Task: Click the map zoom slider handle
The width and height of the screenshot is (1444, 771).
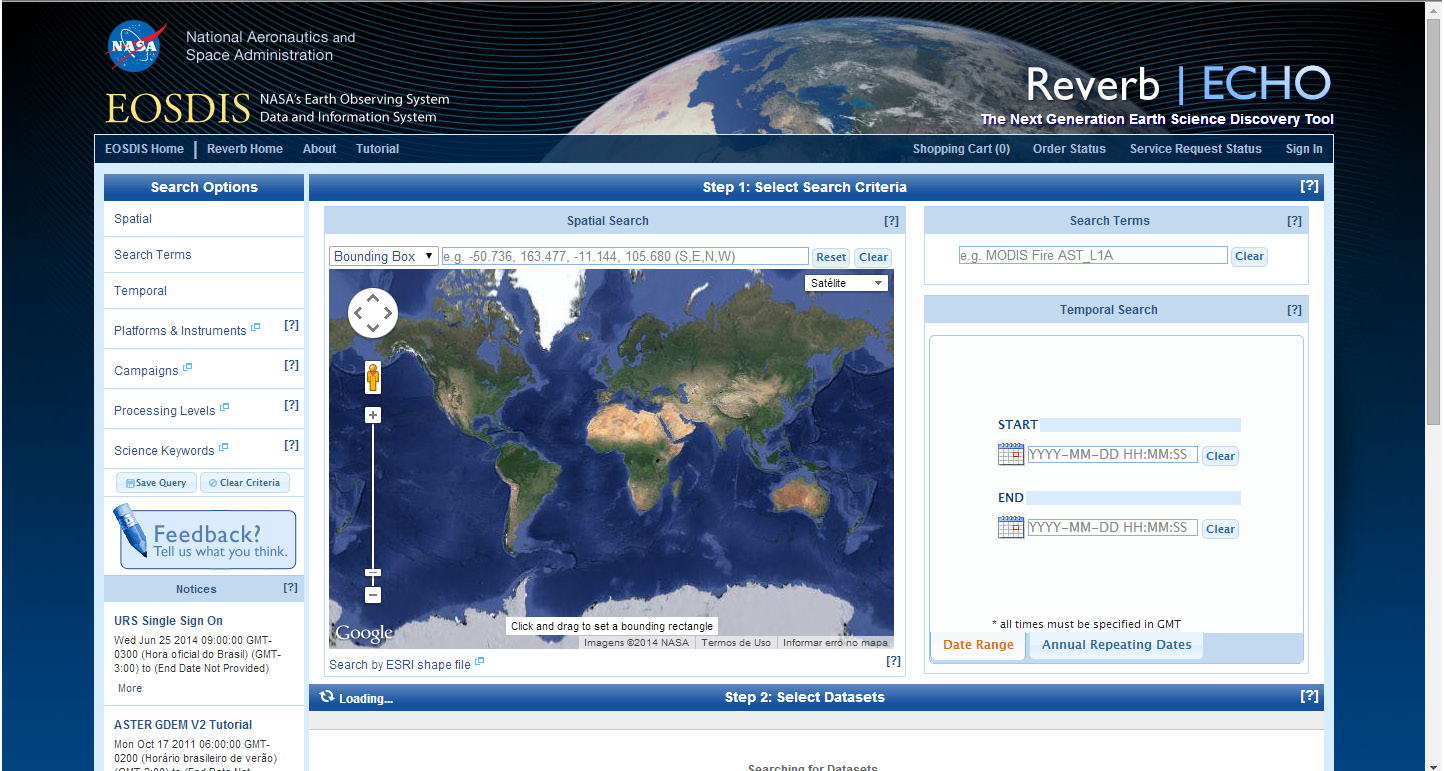Action: [373, 573]
